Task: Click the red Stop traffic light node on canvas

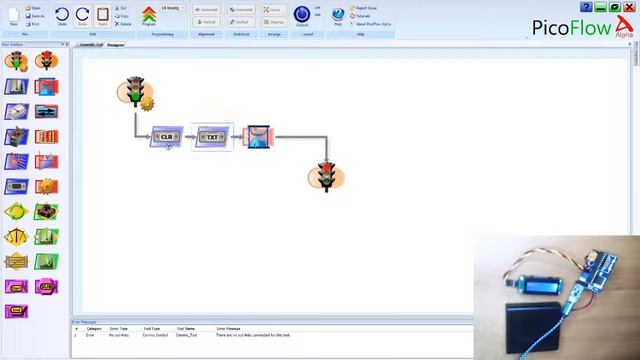Action: (x=326, y=177)
